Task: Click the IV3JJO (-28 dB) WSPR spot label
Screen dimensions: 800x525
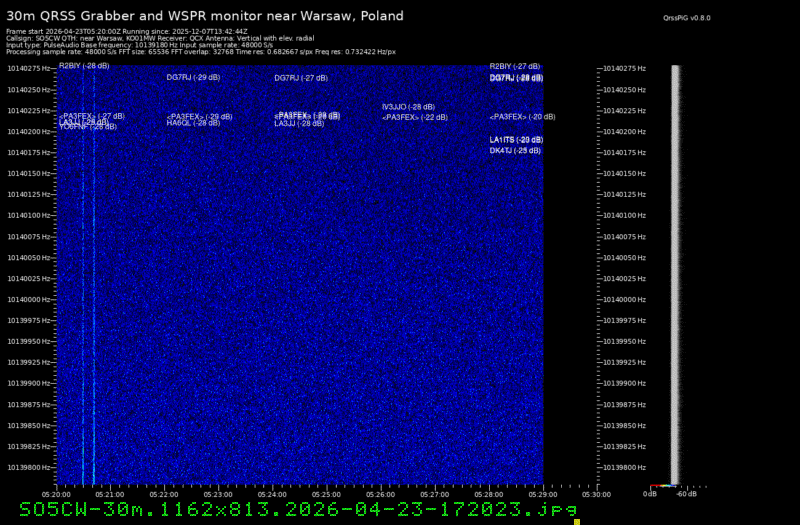Action: click(408, 107)
